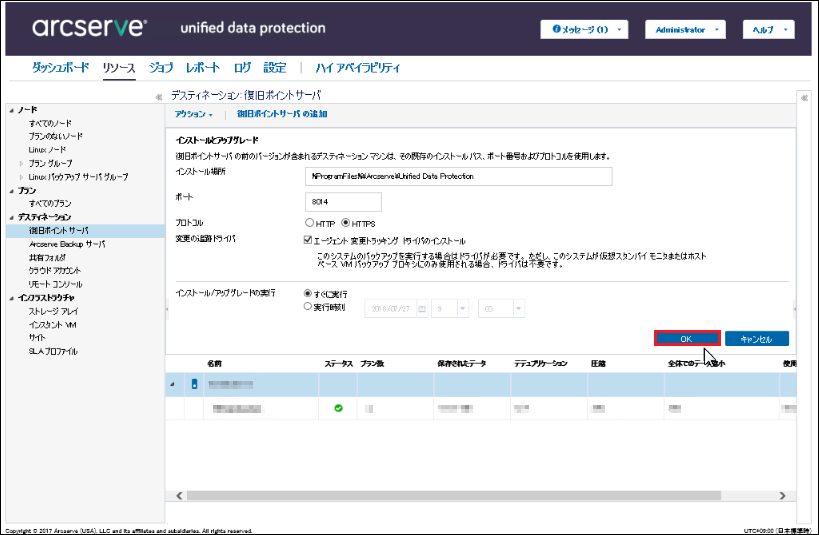Image resolution: width=819 pixels, height=535 pixels.
Task: Collapse the right side panel chevron
Action: (x=804, y=98)
